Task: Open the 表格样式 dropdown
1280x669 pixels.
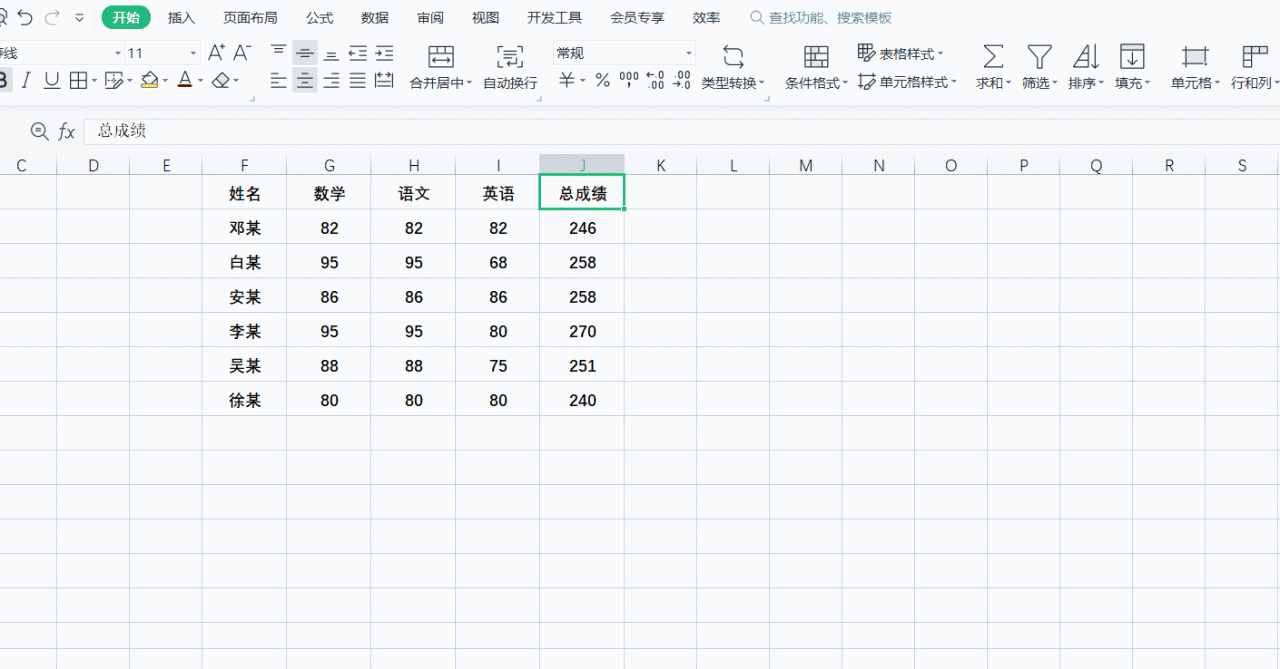Action: point(900,53)
